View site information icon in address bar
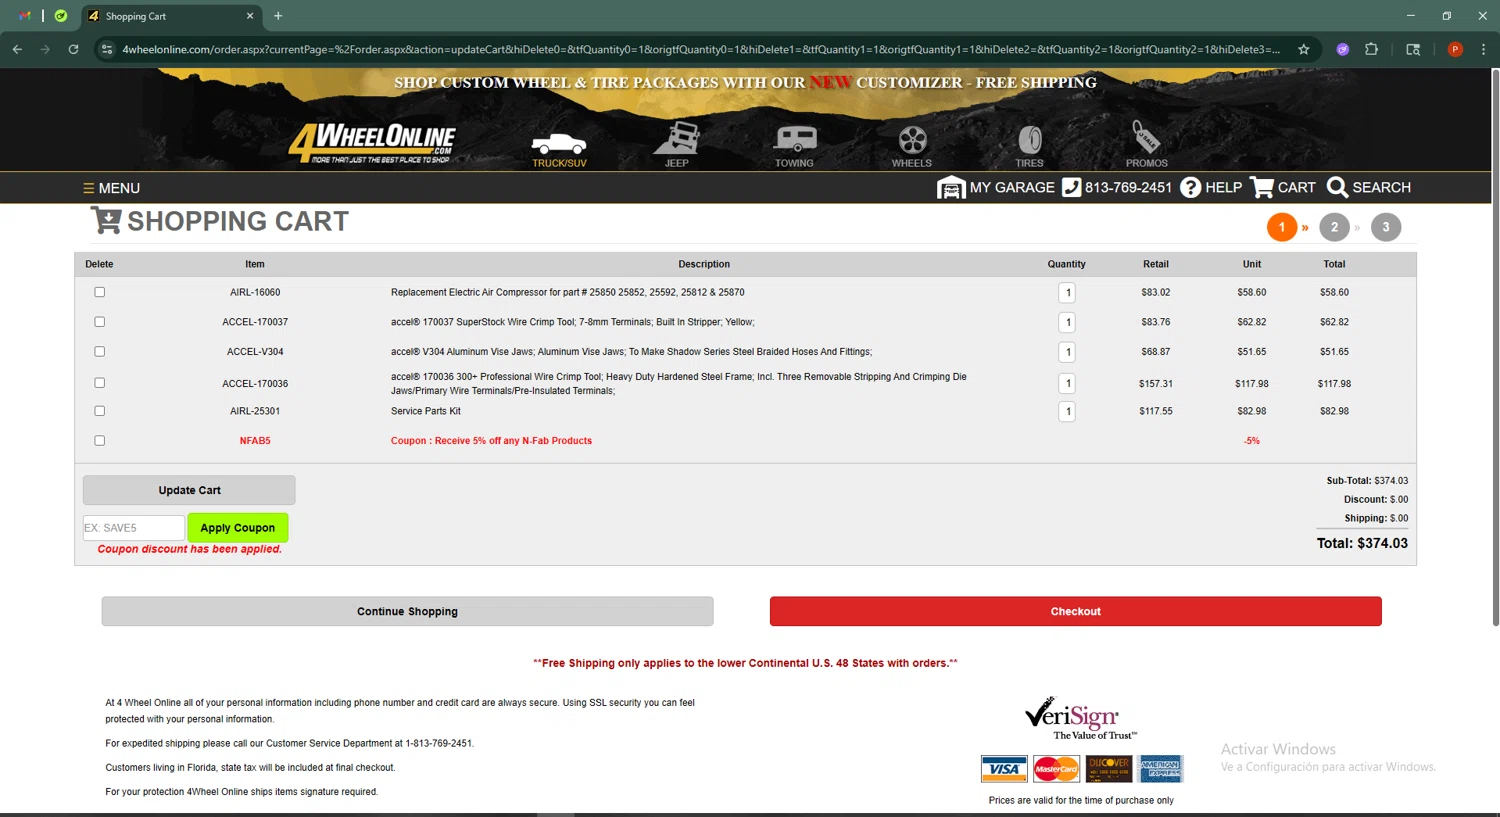The image size is (1500, 817). (x=107, y=49)
